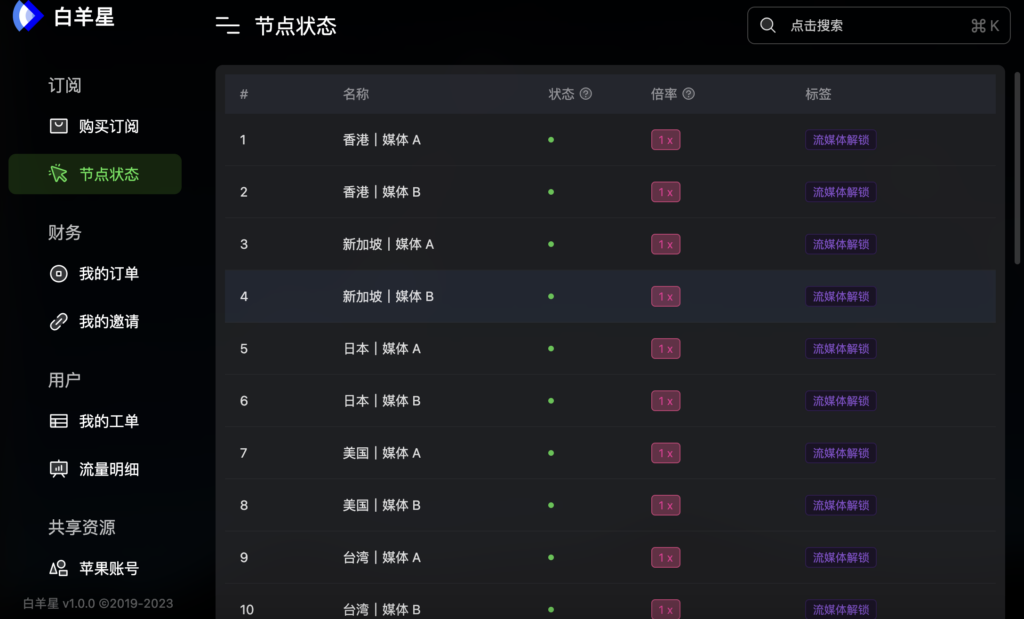Viewport: 1024px width, 619px height.
Task: Click the 白羊星 logo icon
Action: [28, 16]
